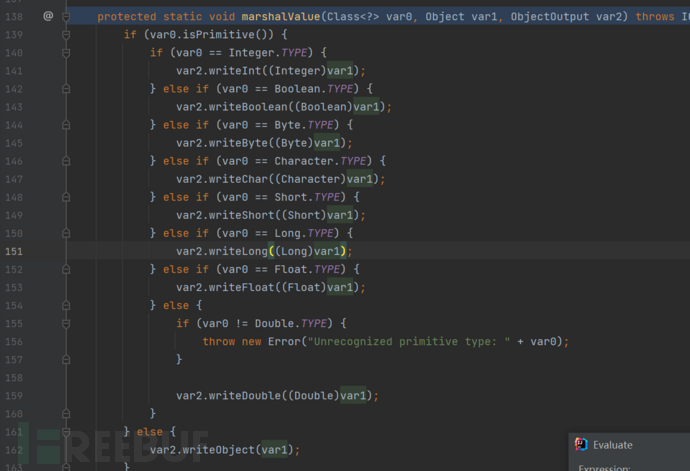Collapse the isPrimitive if-block fold on line 139
This screenshot has height=471, width=690.
pos(66,35)
